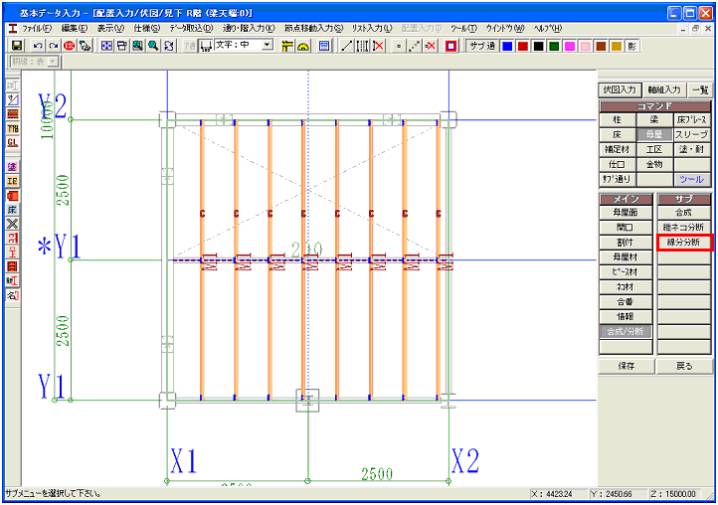Open the リスト入力(L) menu
Screen dimensions: 718x505
(372, 28)
